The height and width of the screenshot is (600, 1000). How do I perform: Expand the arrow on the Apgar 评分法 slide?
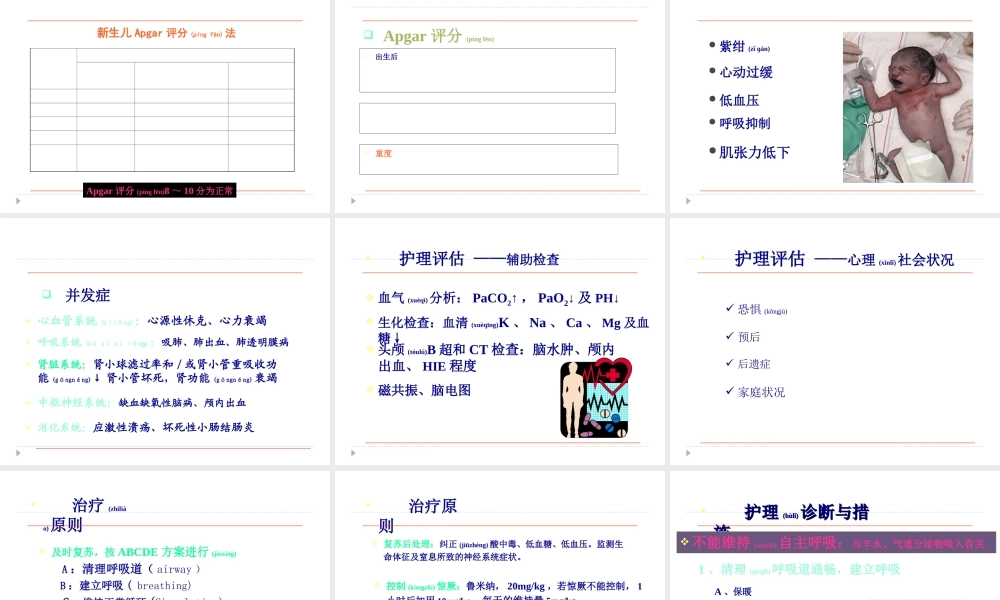click(17, 200)
